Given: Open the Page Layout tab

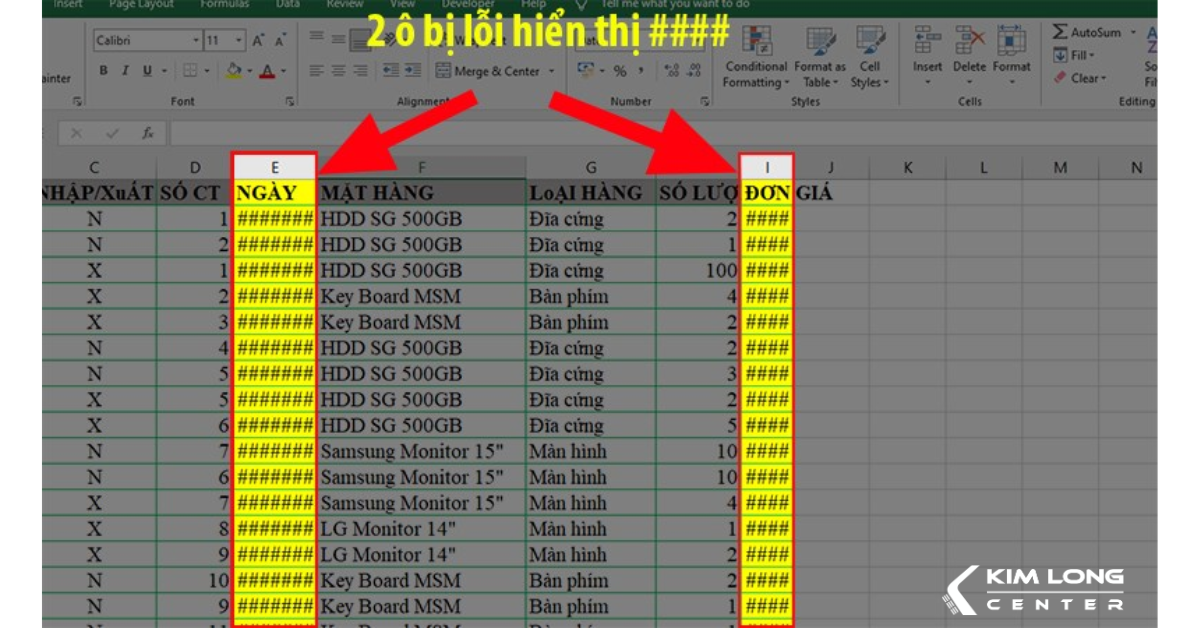Looking at the screenshot, I should 139,4.
